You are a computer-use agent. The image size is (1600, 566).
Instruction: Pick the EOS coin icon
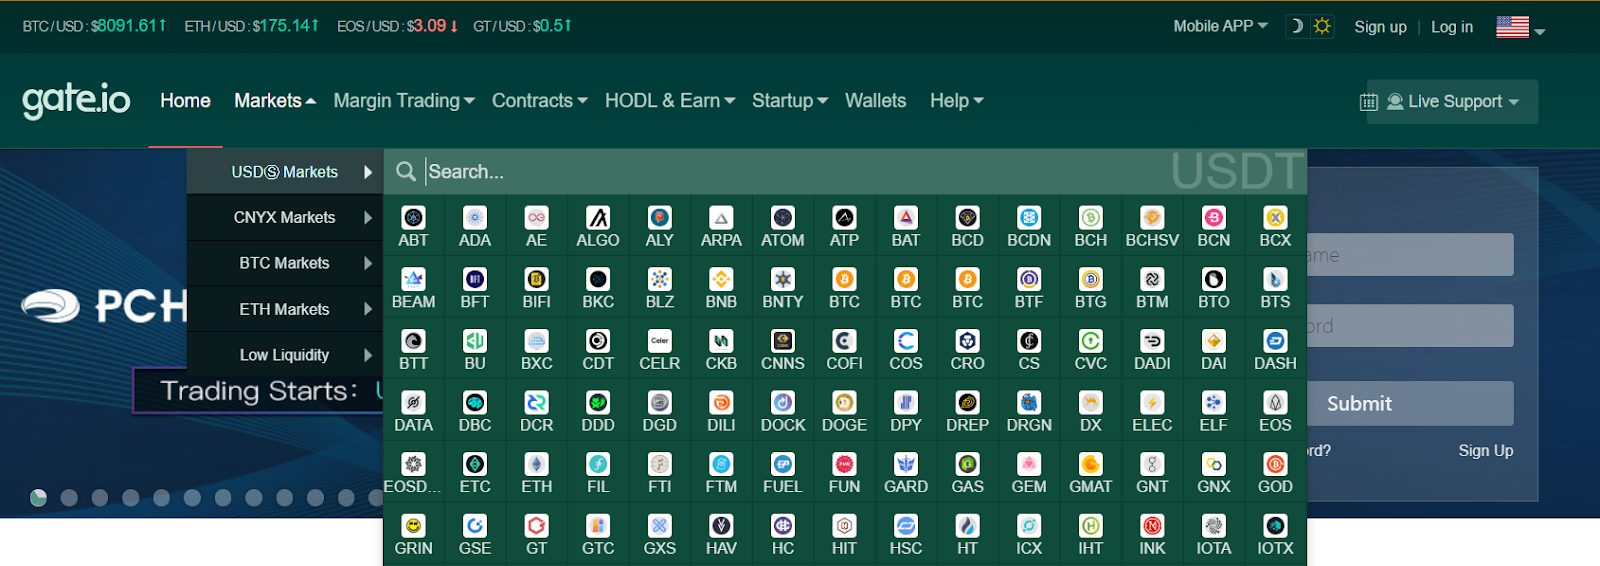[x=1275, y=402]
